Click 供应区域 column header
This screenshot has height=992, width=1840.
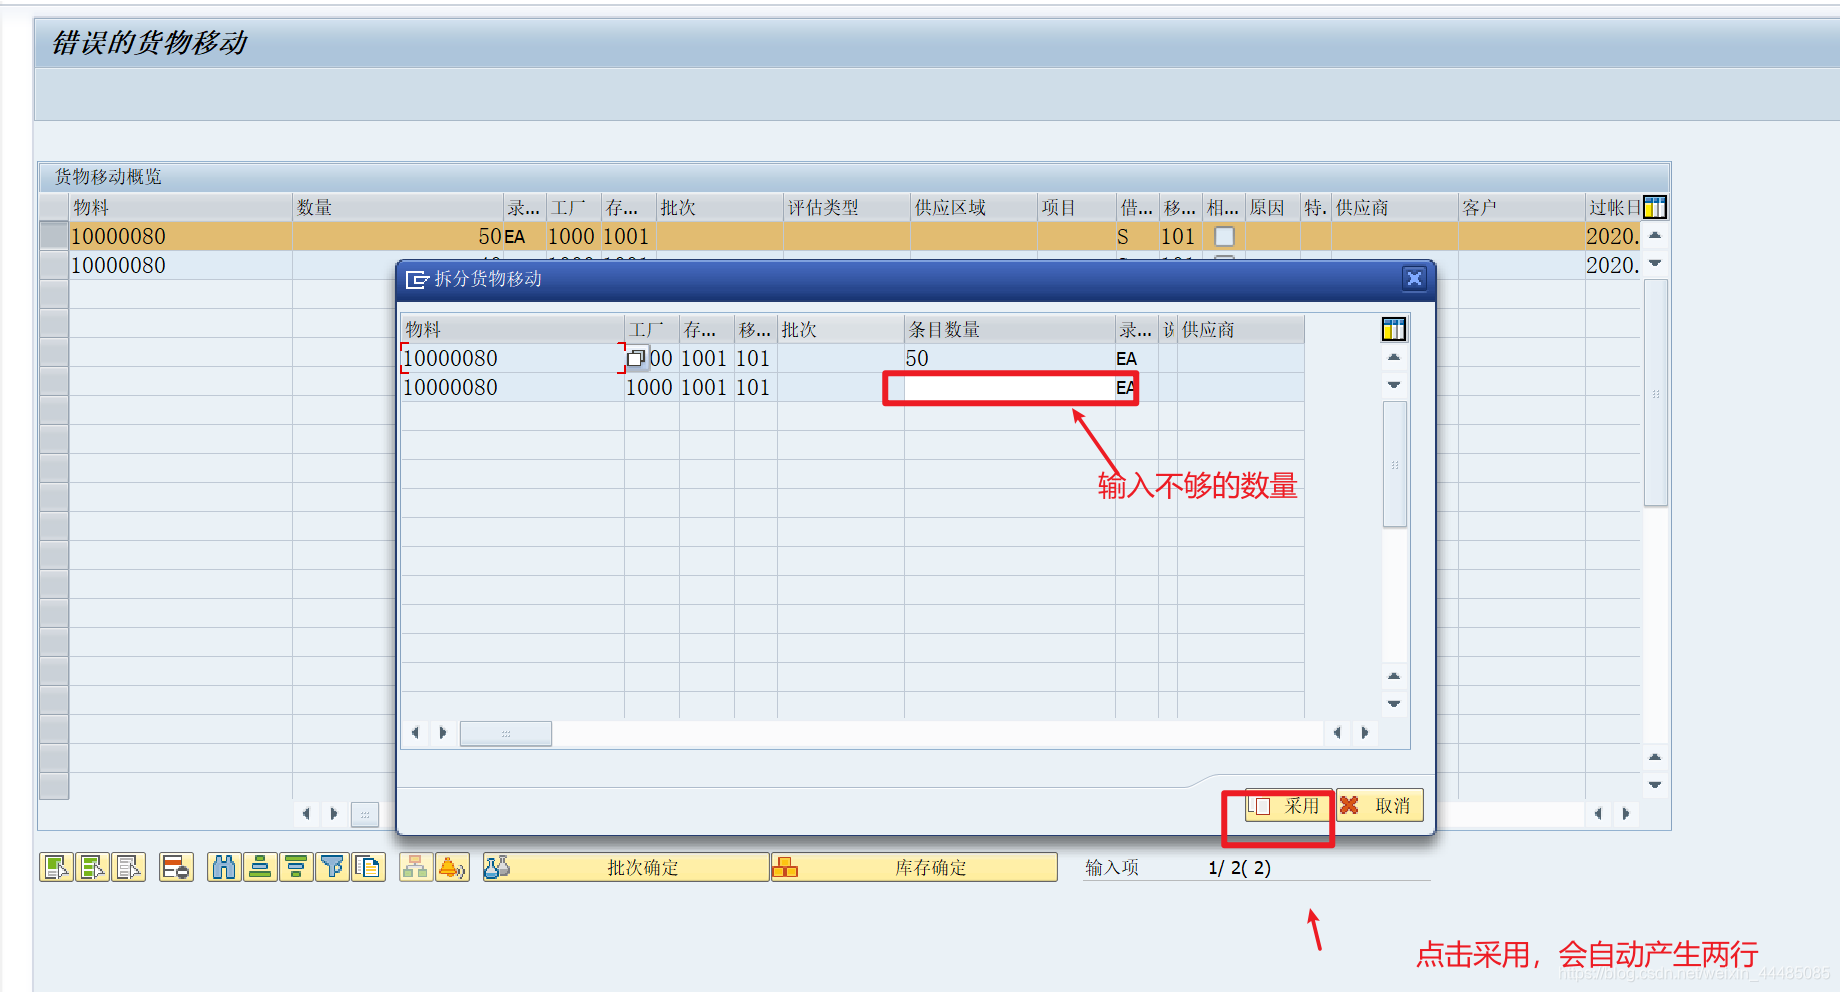point(974,207)
